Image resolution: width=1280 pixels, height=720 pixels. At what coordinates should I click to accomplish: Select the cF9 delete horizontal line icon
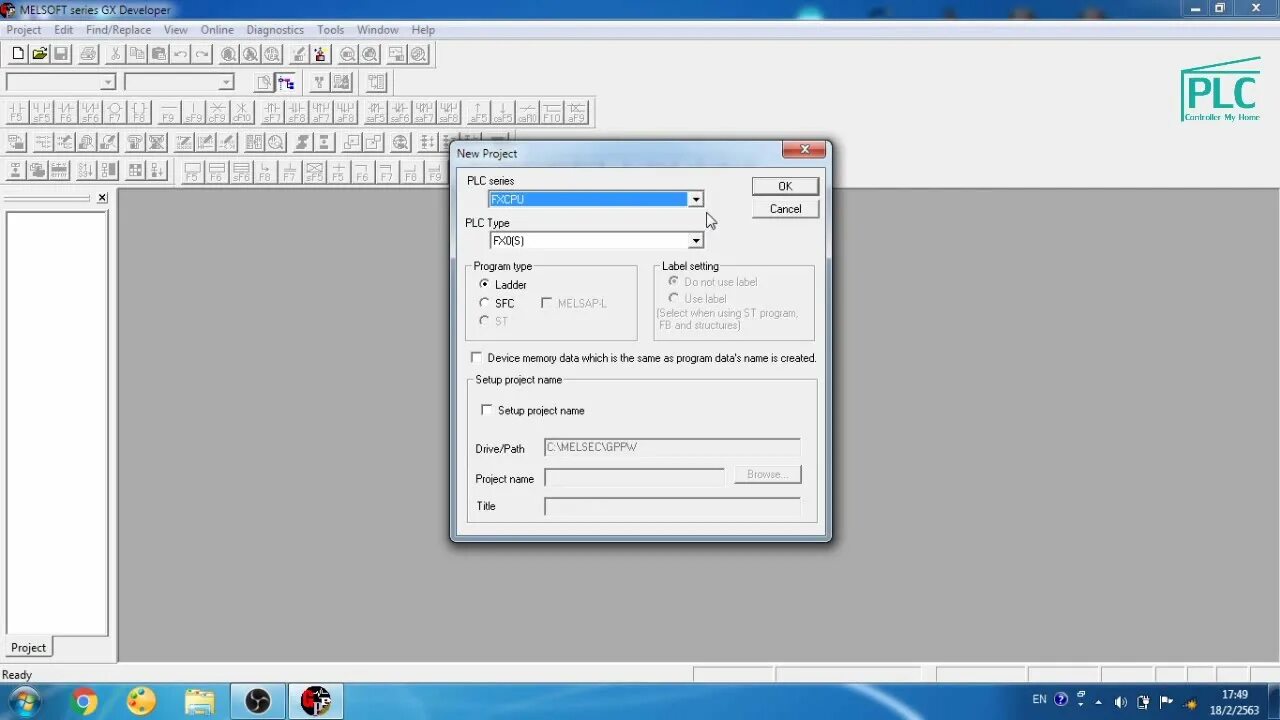217,112
